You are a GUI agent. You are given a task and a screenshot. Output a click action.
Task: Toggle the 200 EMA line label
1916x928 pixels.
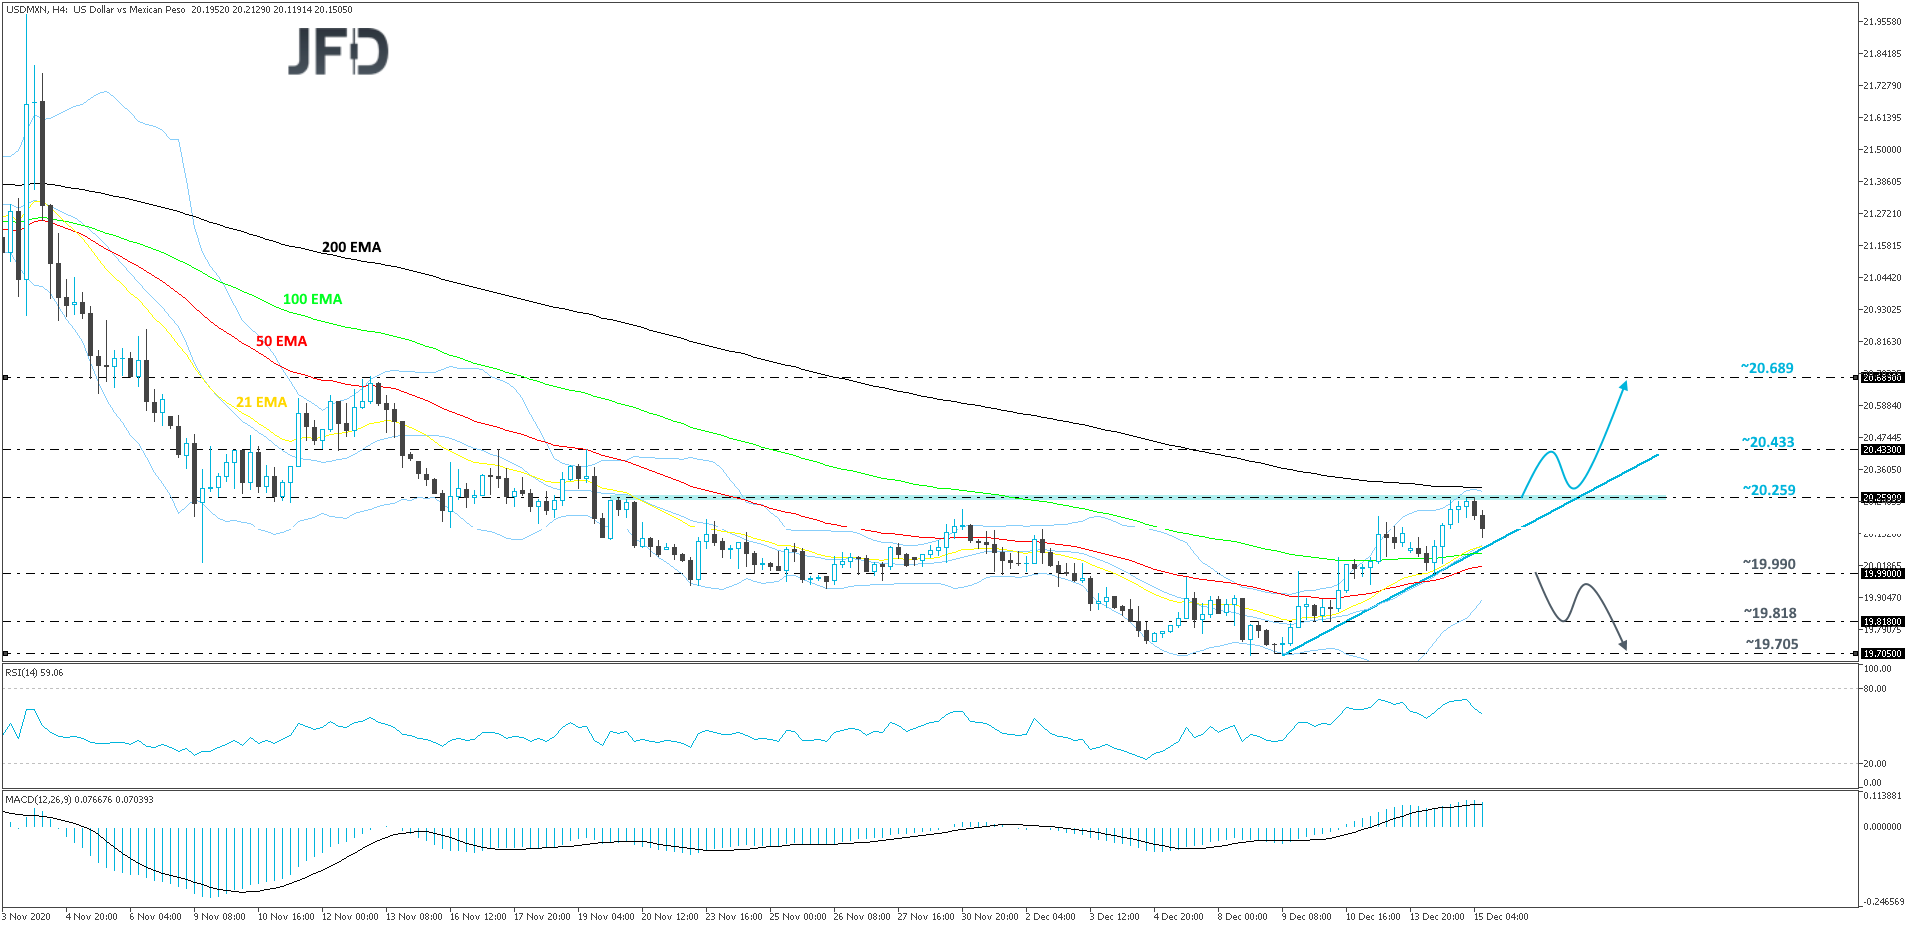[x=352, y=247]
